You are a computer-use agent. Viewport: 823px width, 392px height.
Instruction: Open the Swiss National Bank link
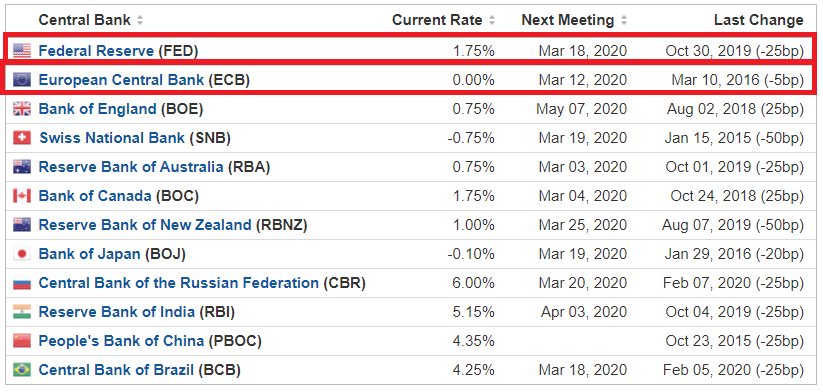(112, 138)
